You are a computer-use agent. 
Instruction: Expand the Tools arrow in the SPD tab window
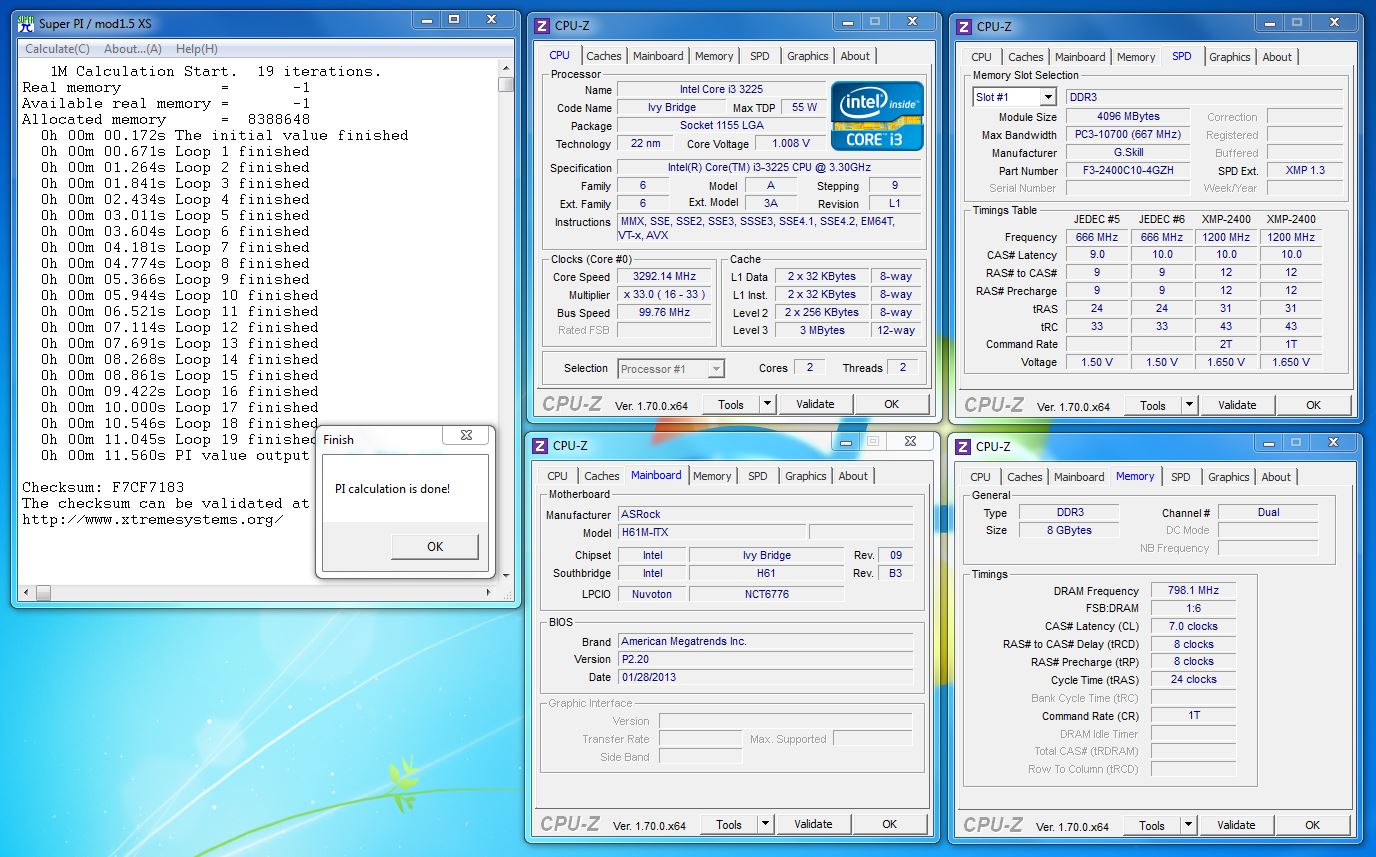click(1189, 405)
